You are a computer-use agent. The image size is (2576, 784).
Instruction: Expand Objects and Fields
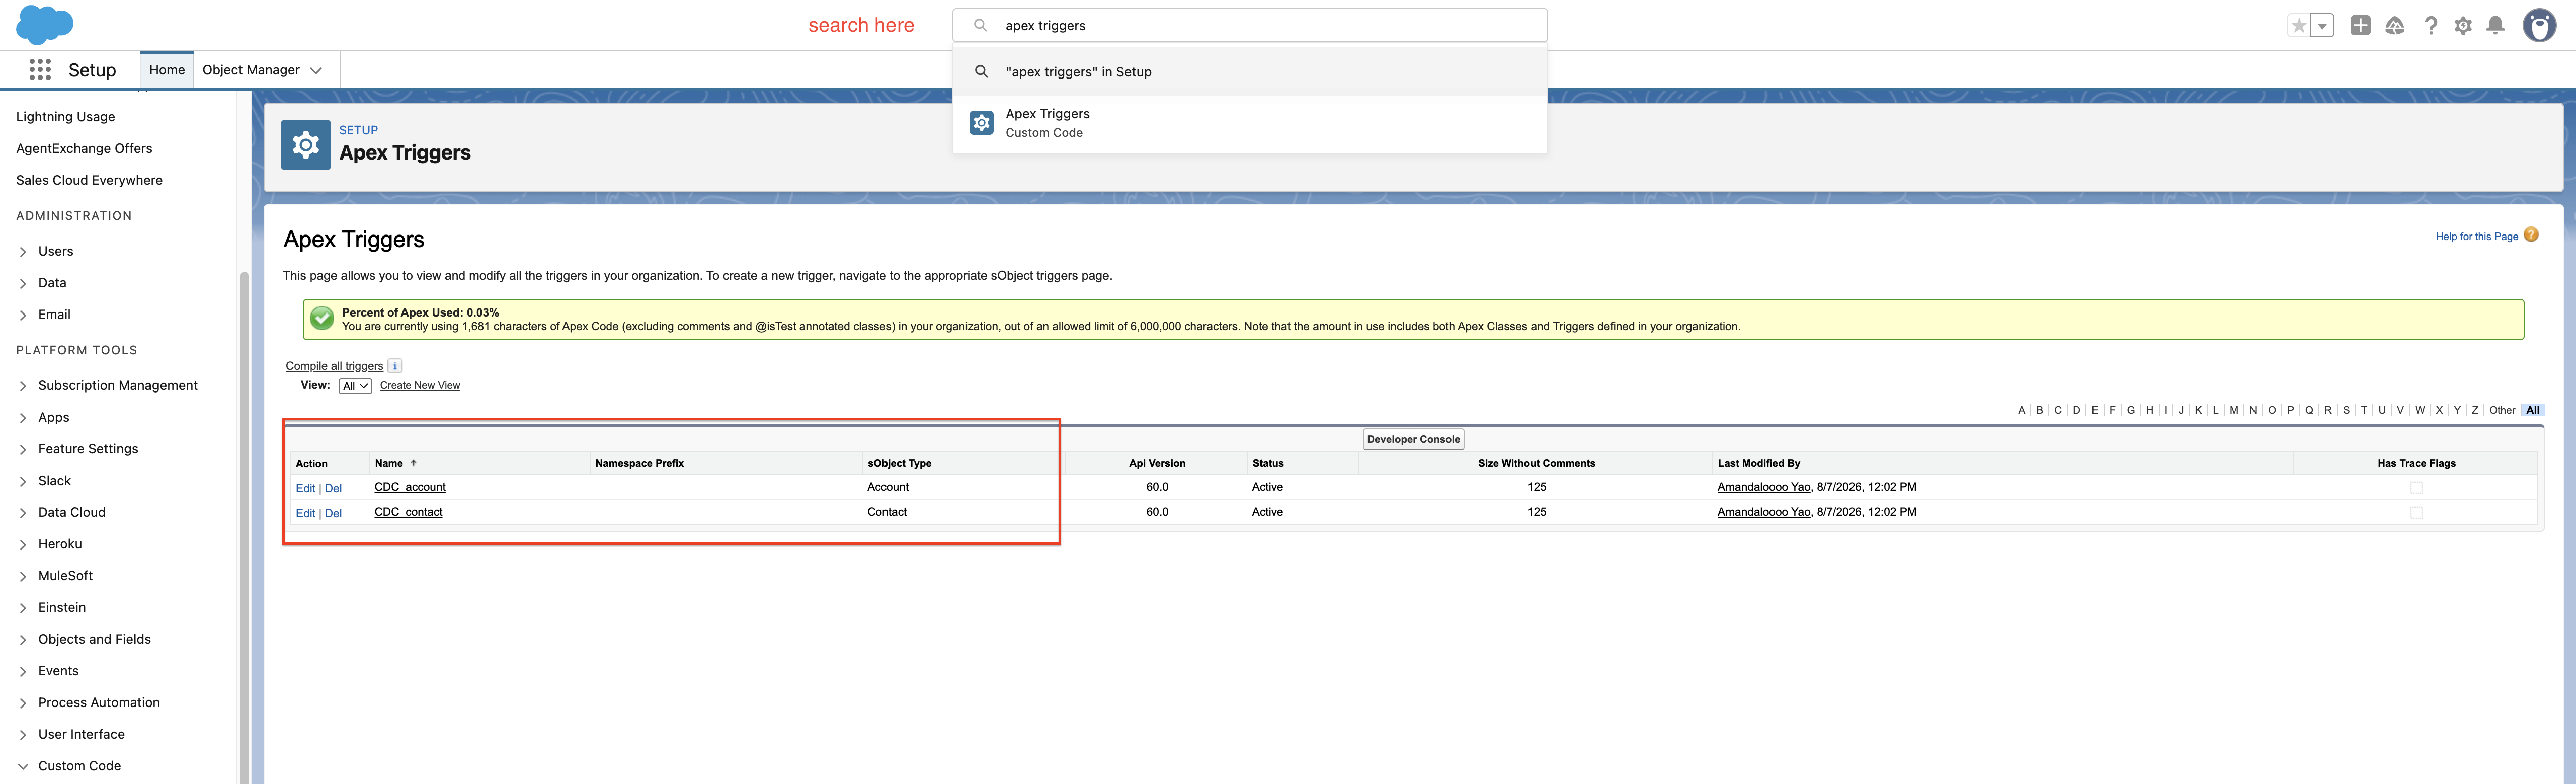23,640
